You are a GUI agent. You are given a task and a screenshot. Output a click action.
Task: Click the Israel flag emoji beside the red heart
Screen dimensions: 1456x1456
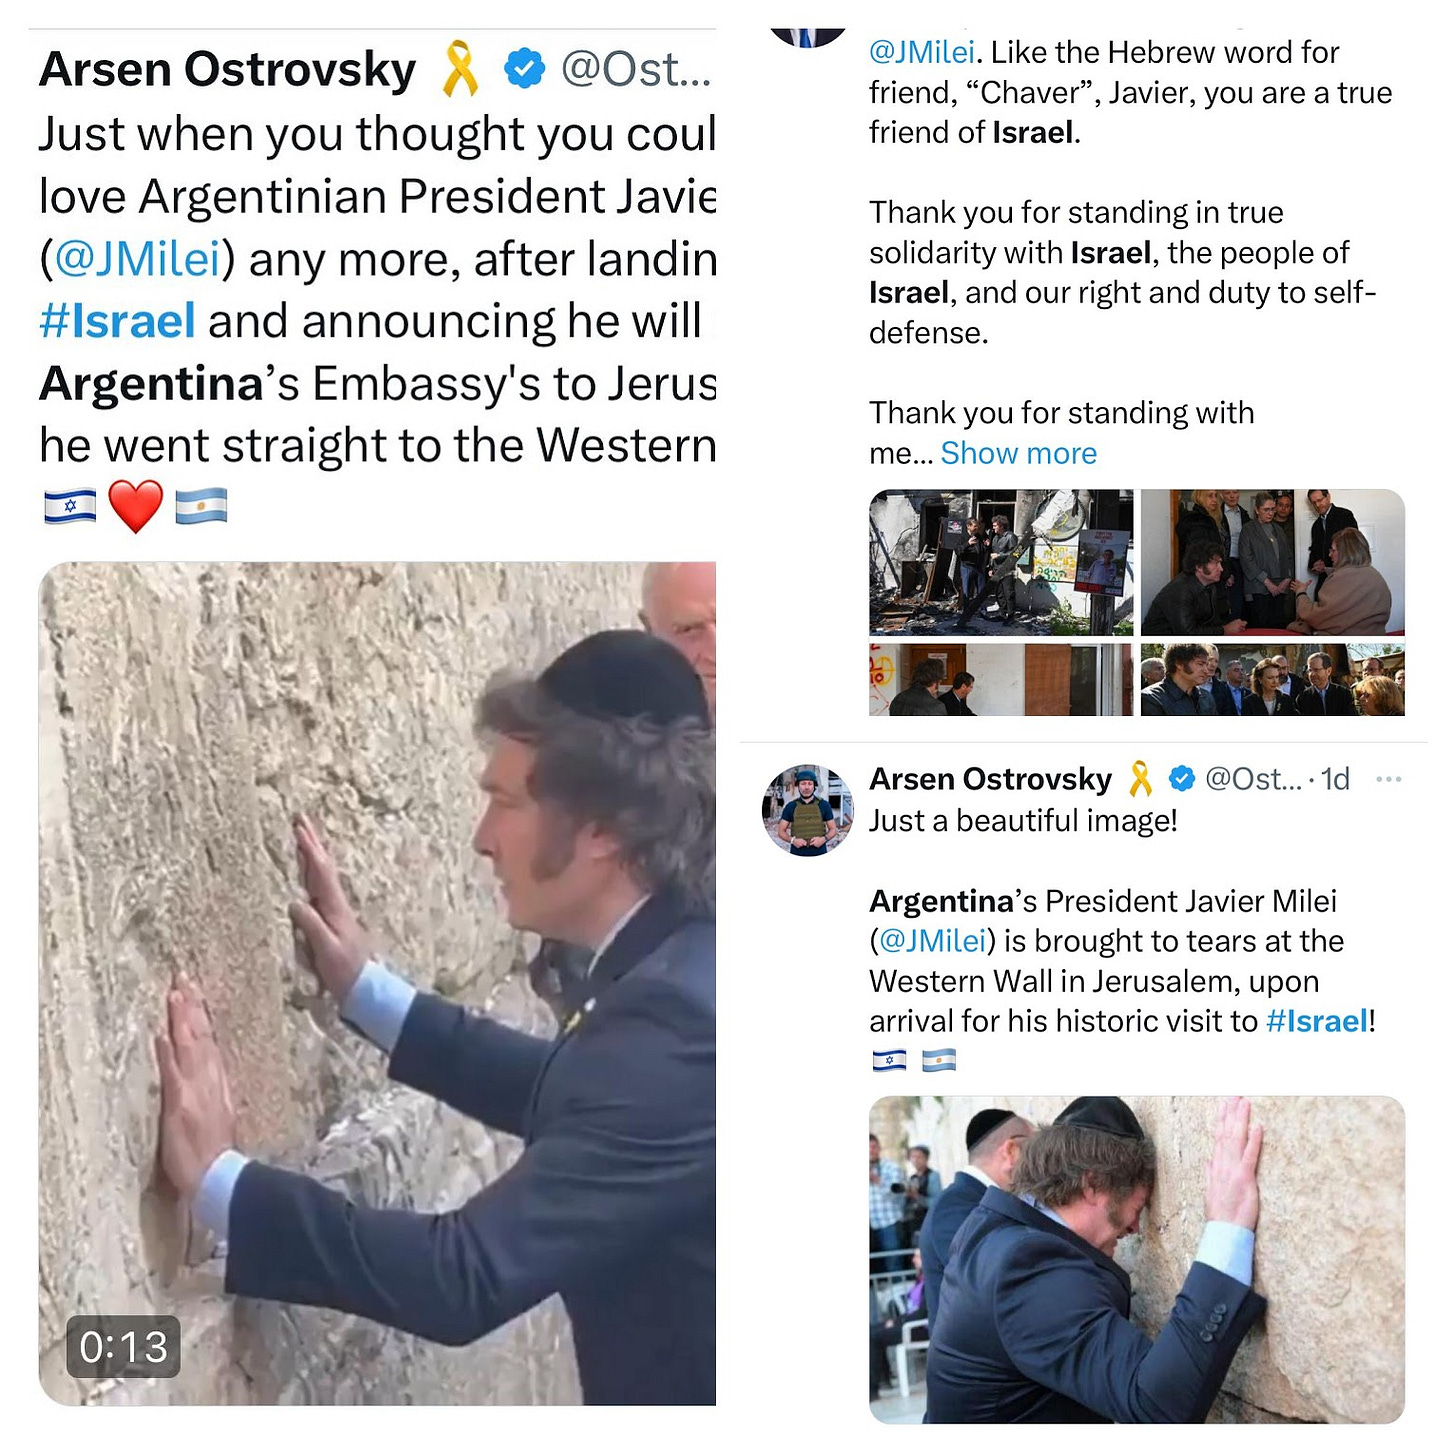pos(70,506)
